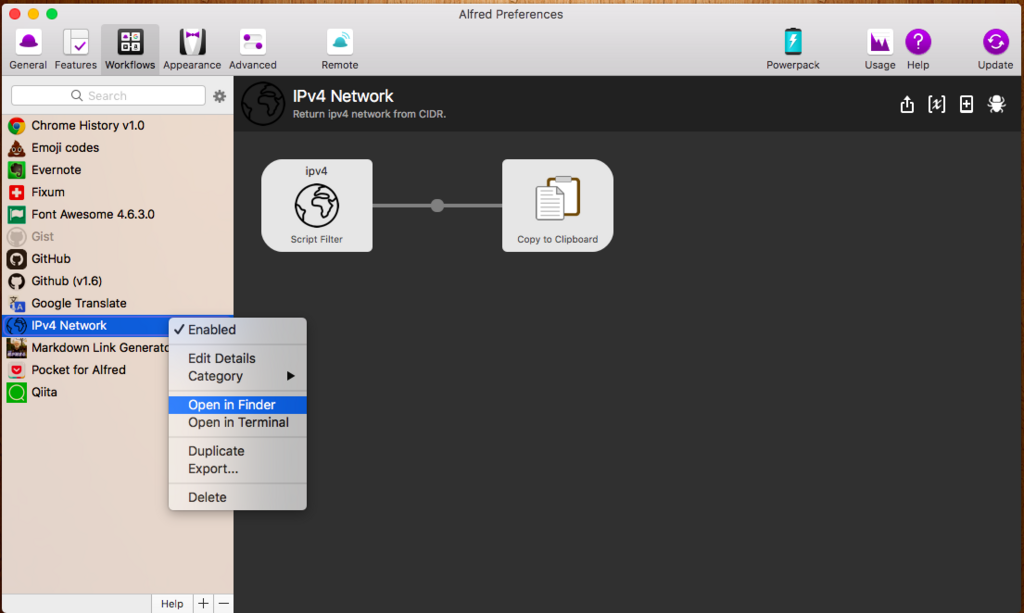
Task: Click the workflow list gear icon
Action: coord(219,96)
